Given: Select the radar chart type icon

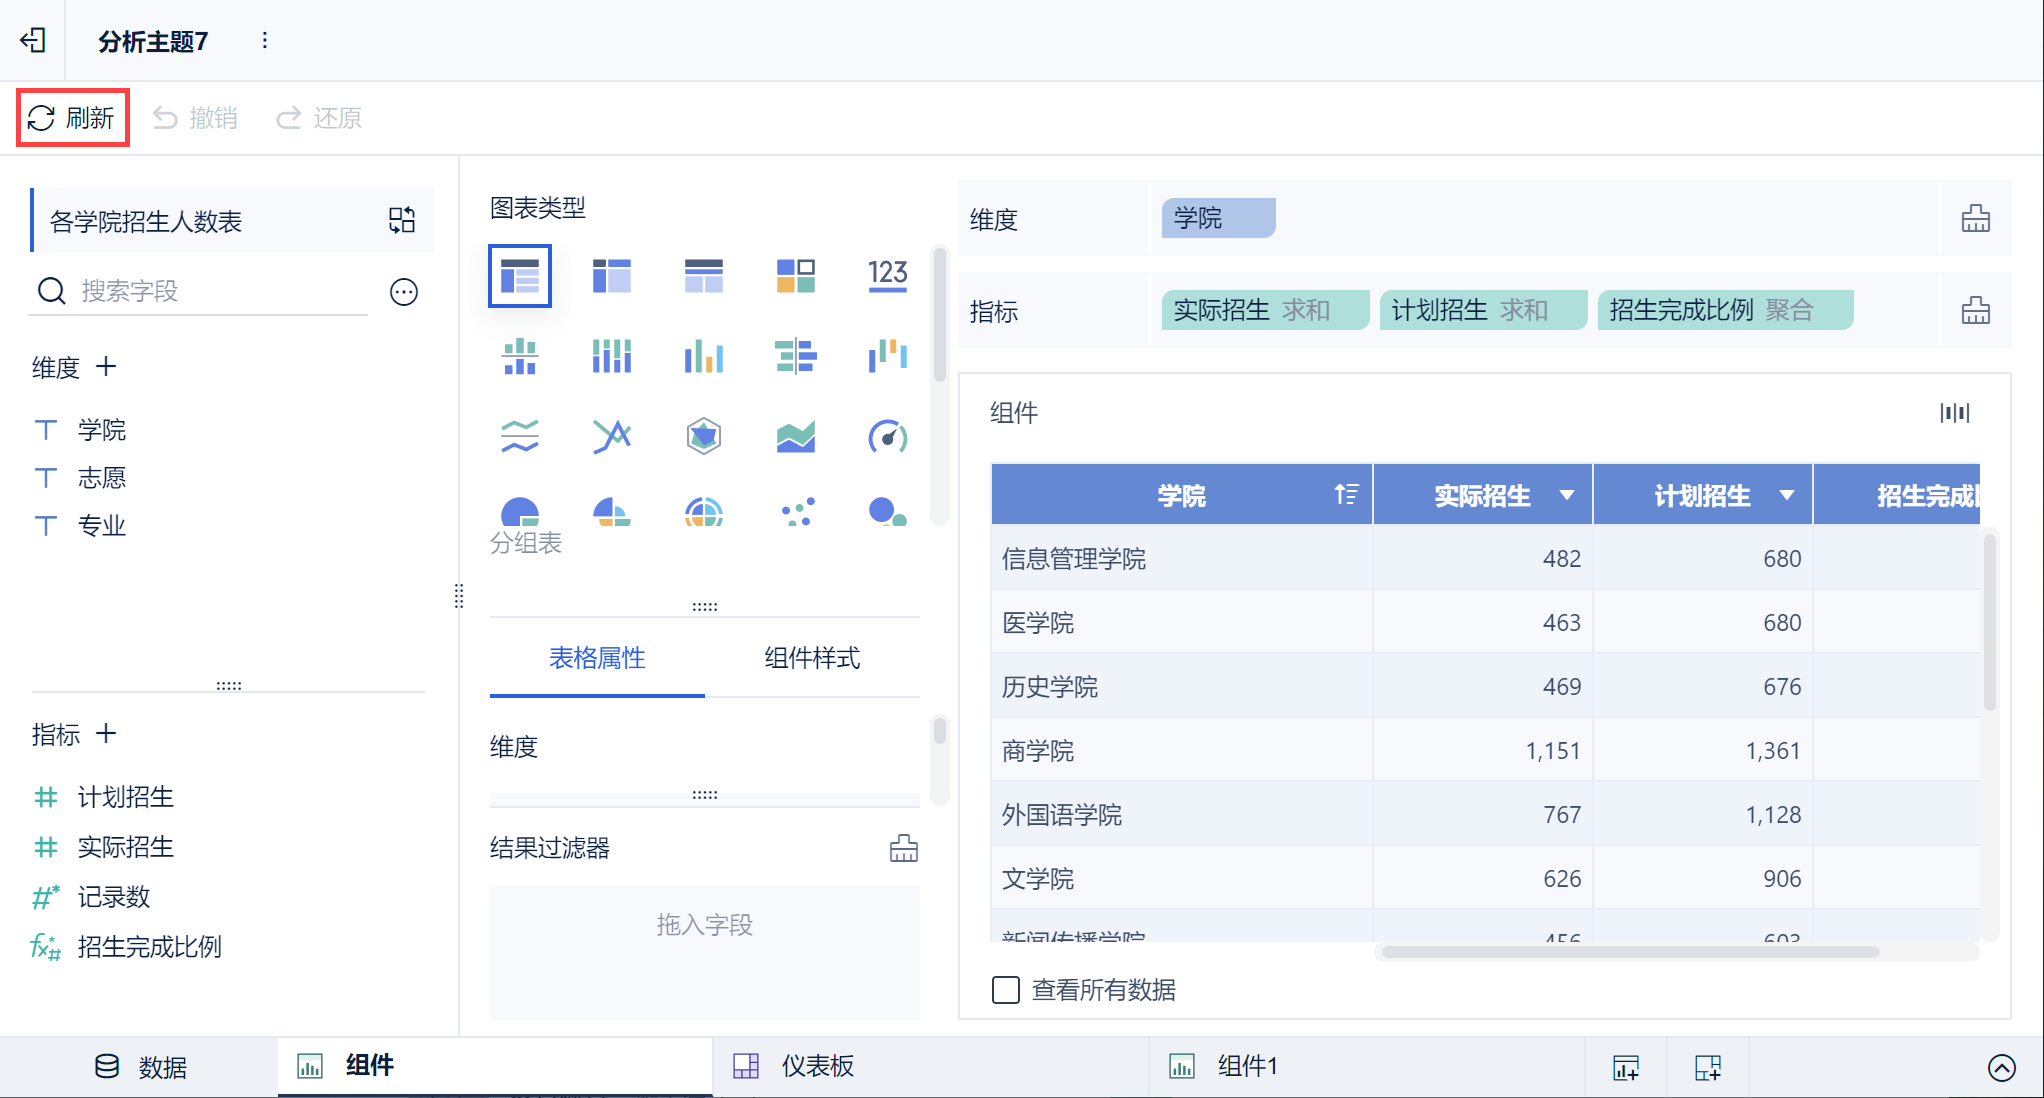Looking at the screenshot, I should pos(703,436).
